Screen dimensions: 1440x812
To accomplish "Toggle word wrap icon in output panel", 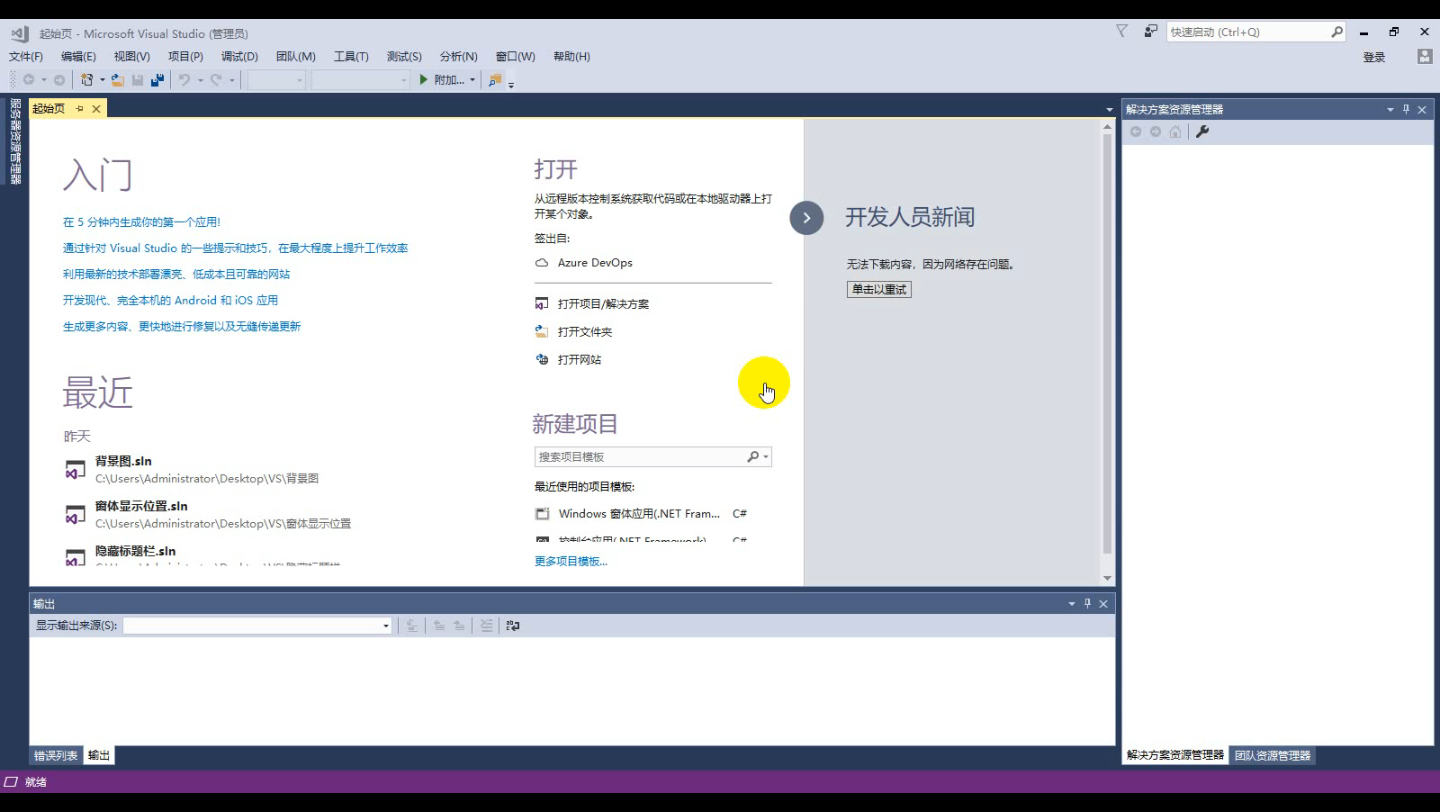I will (x=512, y=625).
